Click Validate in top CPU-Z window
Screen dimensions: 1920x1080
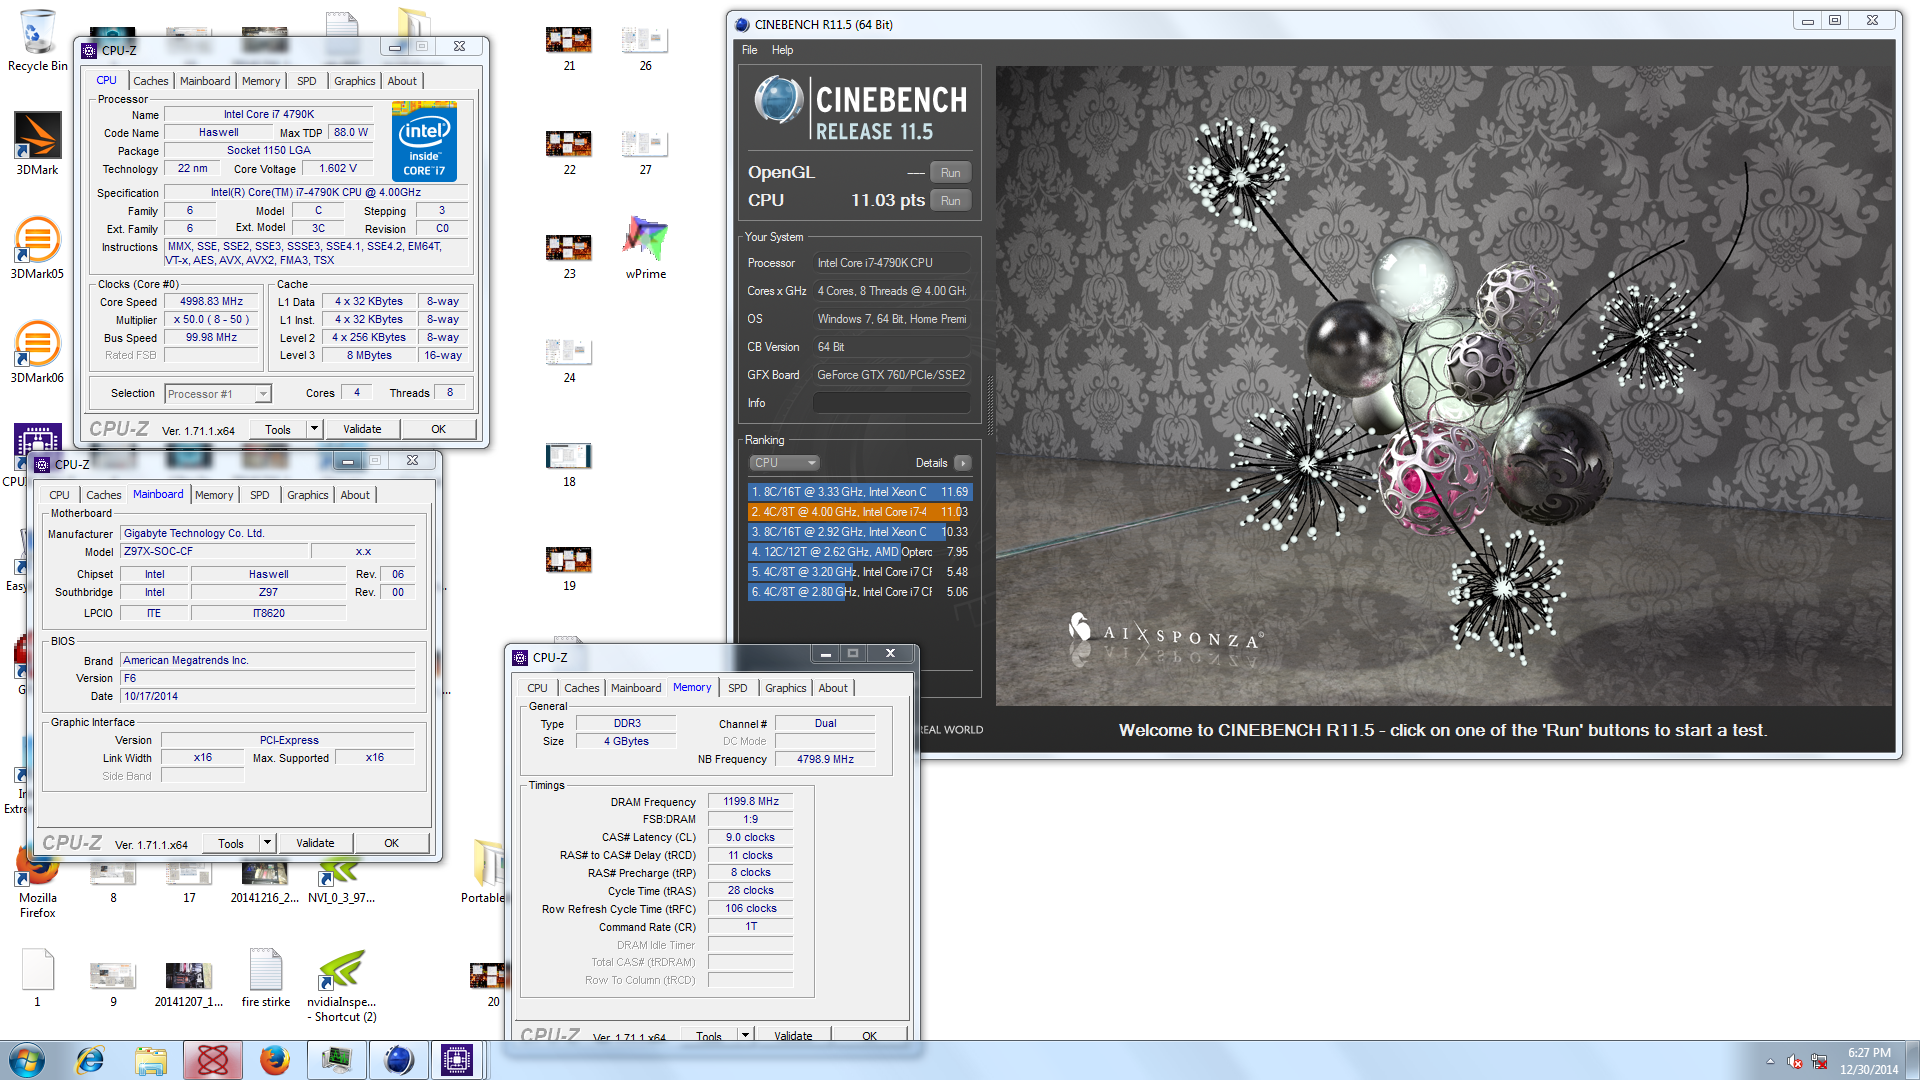click(x=362, y=429)
